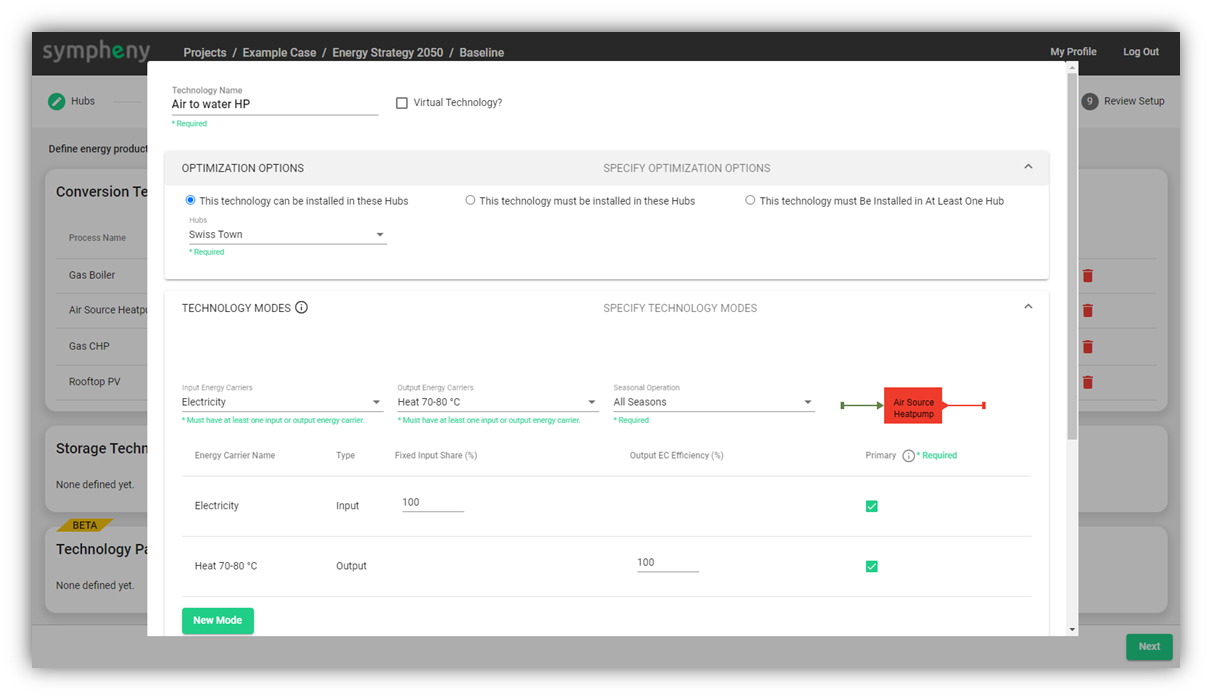Image resolution: width=1212 pixels, height=700 pixels.
Task: Open My Profile in the top bar
Action: pos(1073,52)
